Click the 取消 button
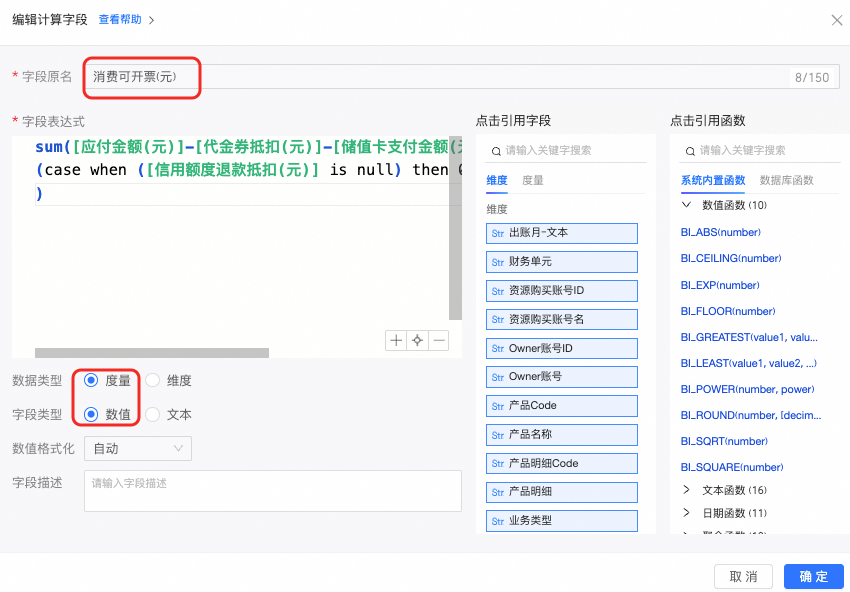Image resolution: width=850 pixels, height=592 pixels. coord(743,576)
